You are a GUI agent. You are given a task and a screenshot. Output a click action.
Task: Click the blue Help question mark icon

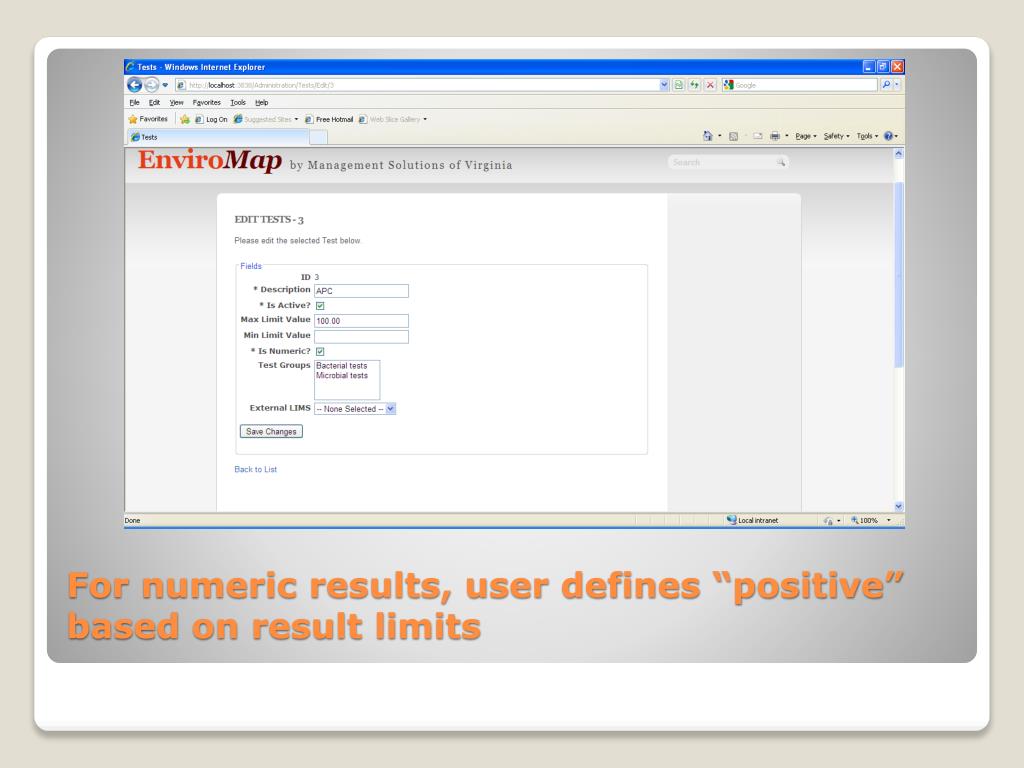[888, 136]
